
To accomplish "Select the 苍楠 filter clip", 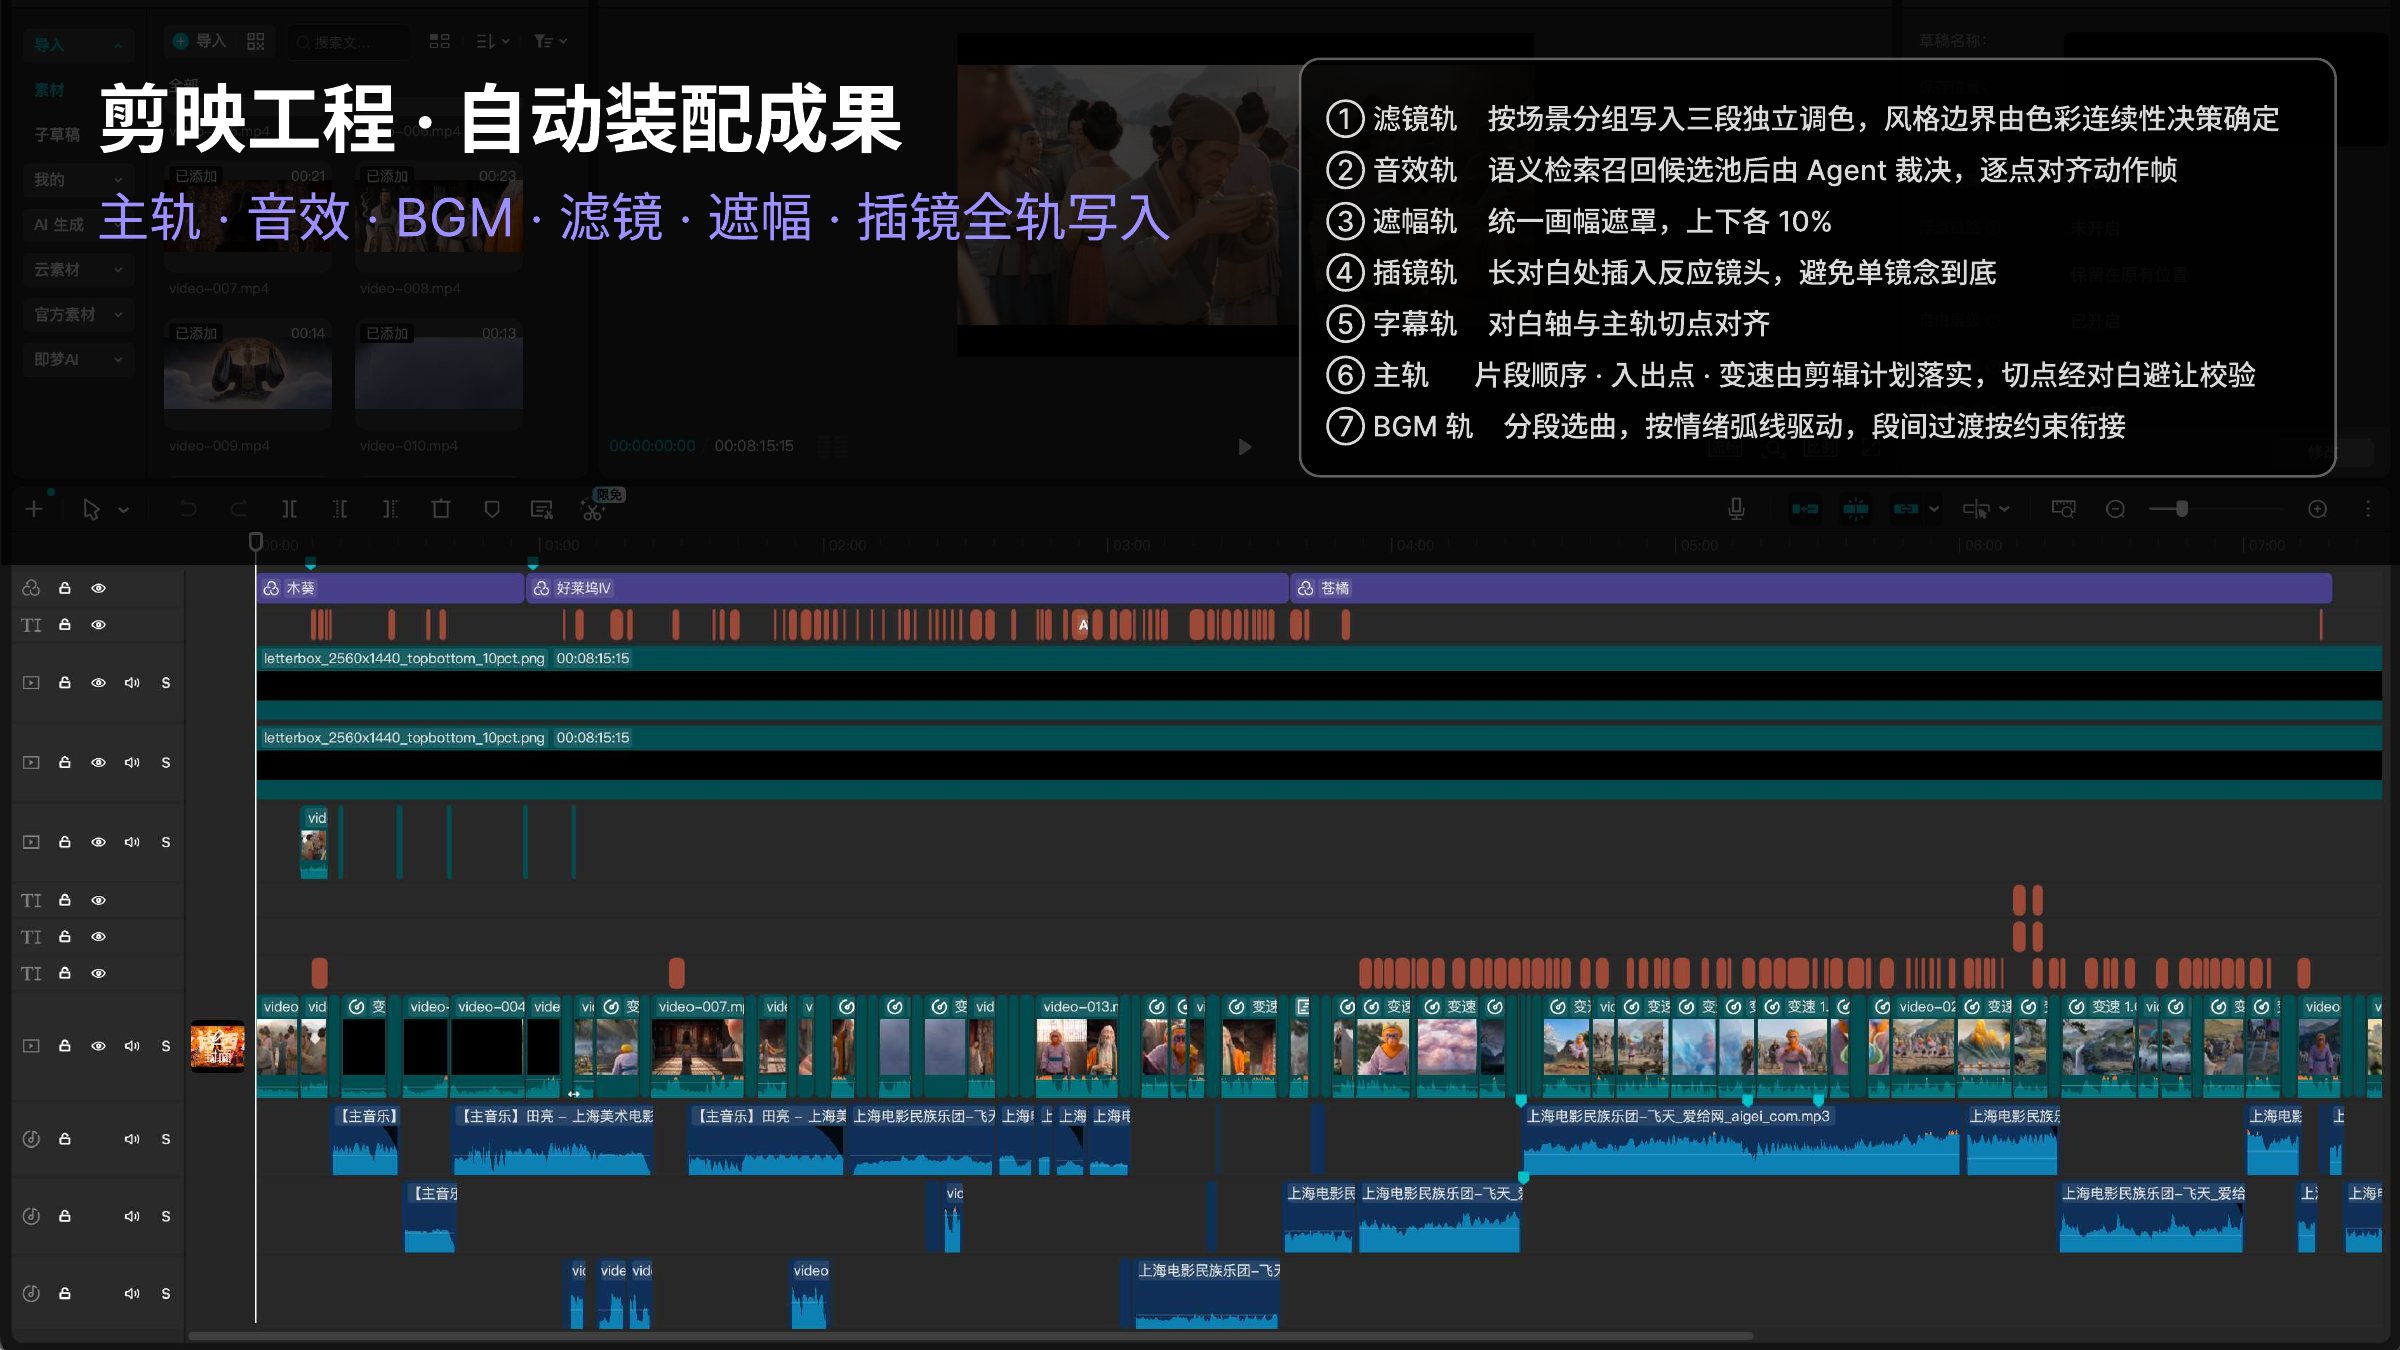I will pos(1811,588).
